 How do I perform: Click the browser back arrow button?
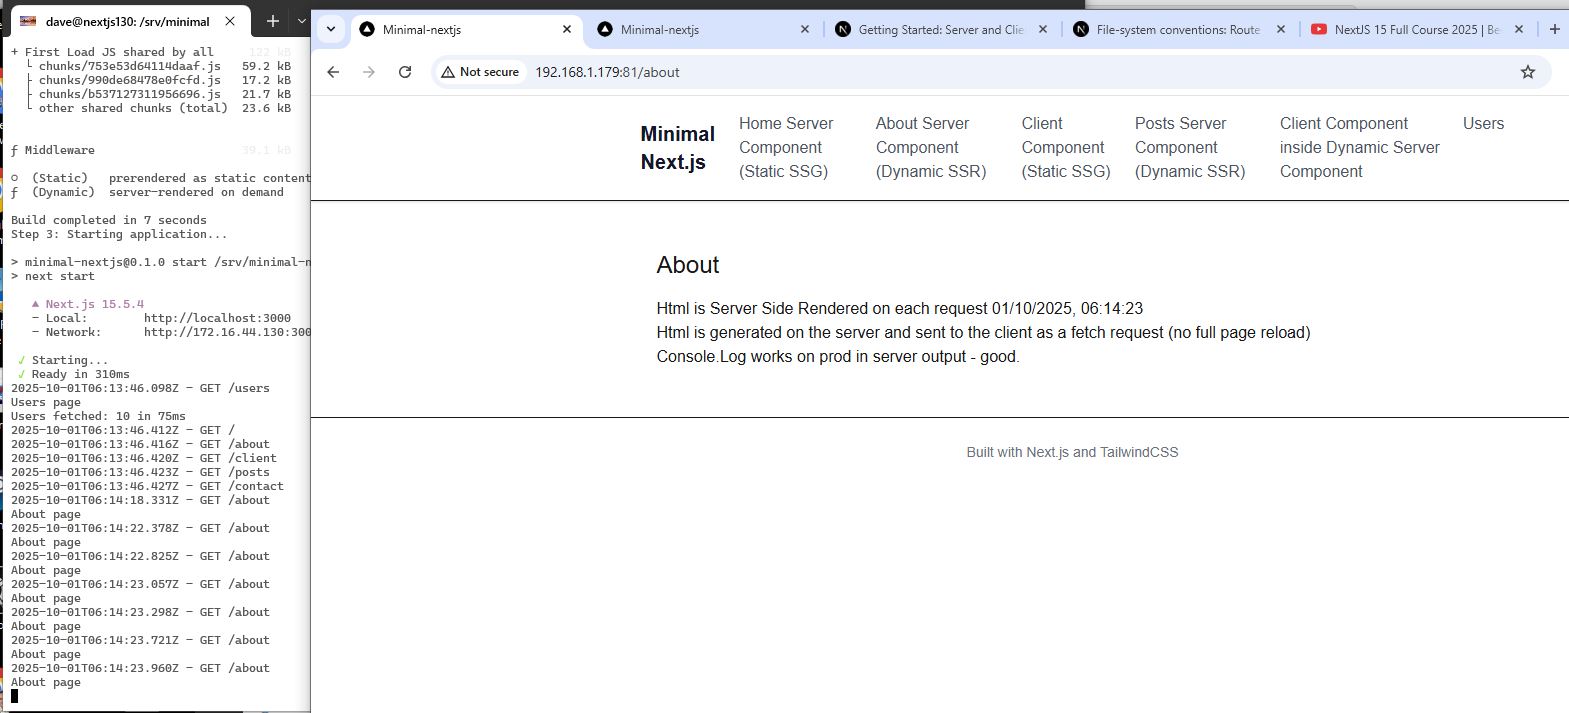334,72
